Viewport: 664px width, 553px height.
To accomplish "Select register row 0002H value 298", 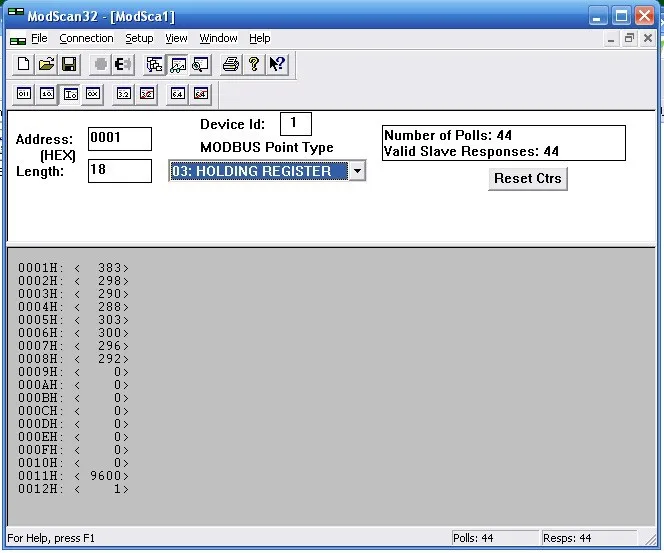I will tap(73, 281).
